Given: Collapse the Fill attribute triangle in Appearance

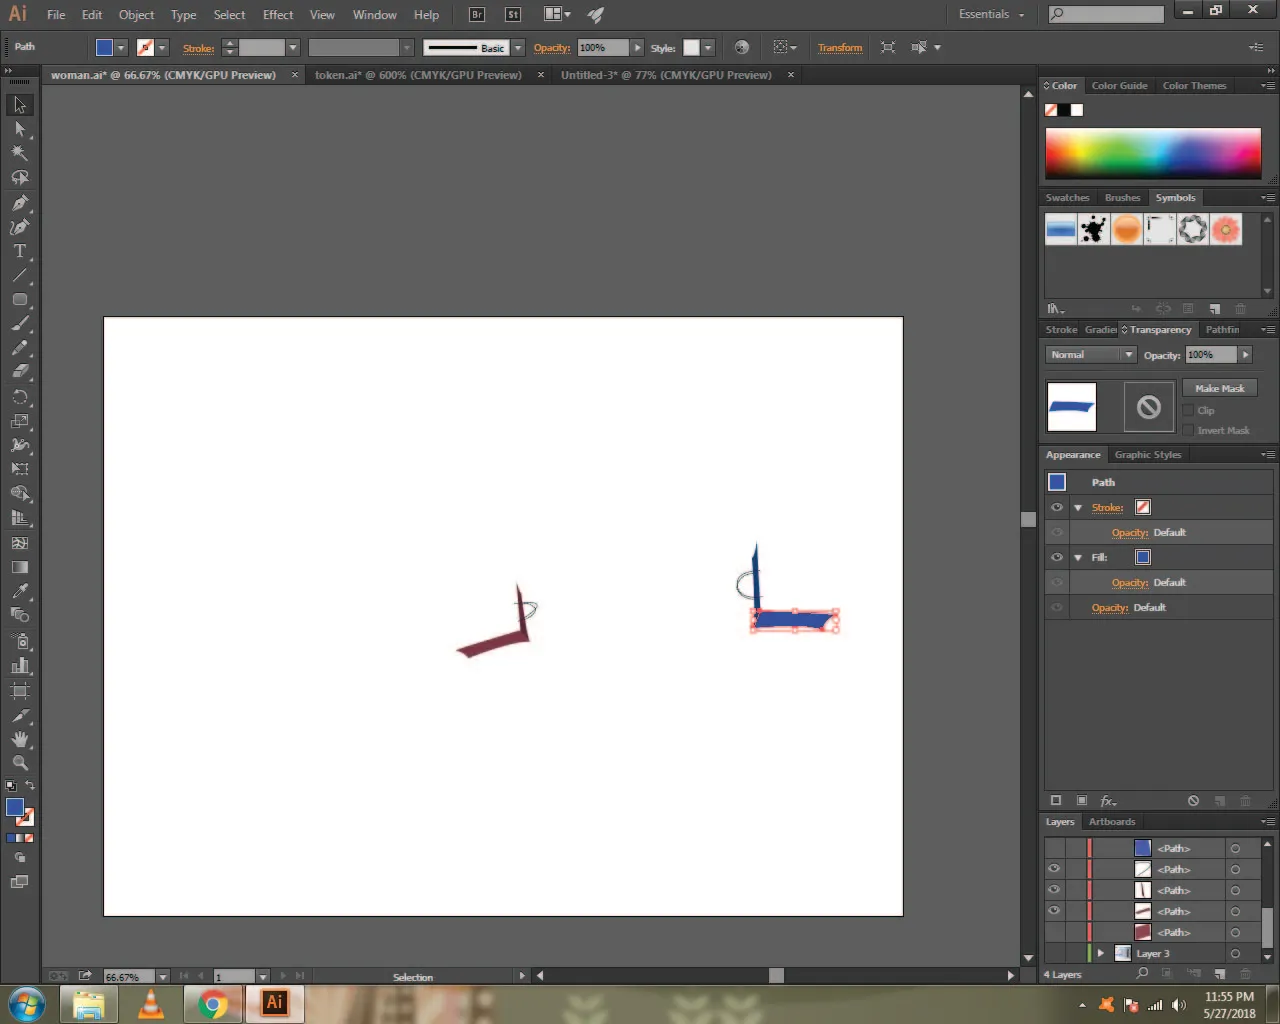Looking at the screenshot, I should tap(1078, 558).
